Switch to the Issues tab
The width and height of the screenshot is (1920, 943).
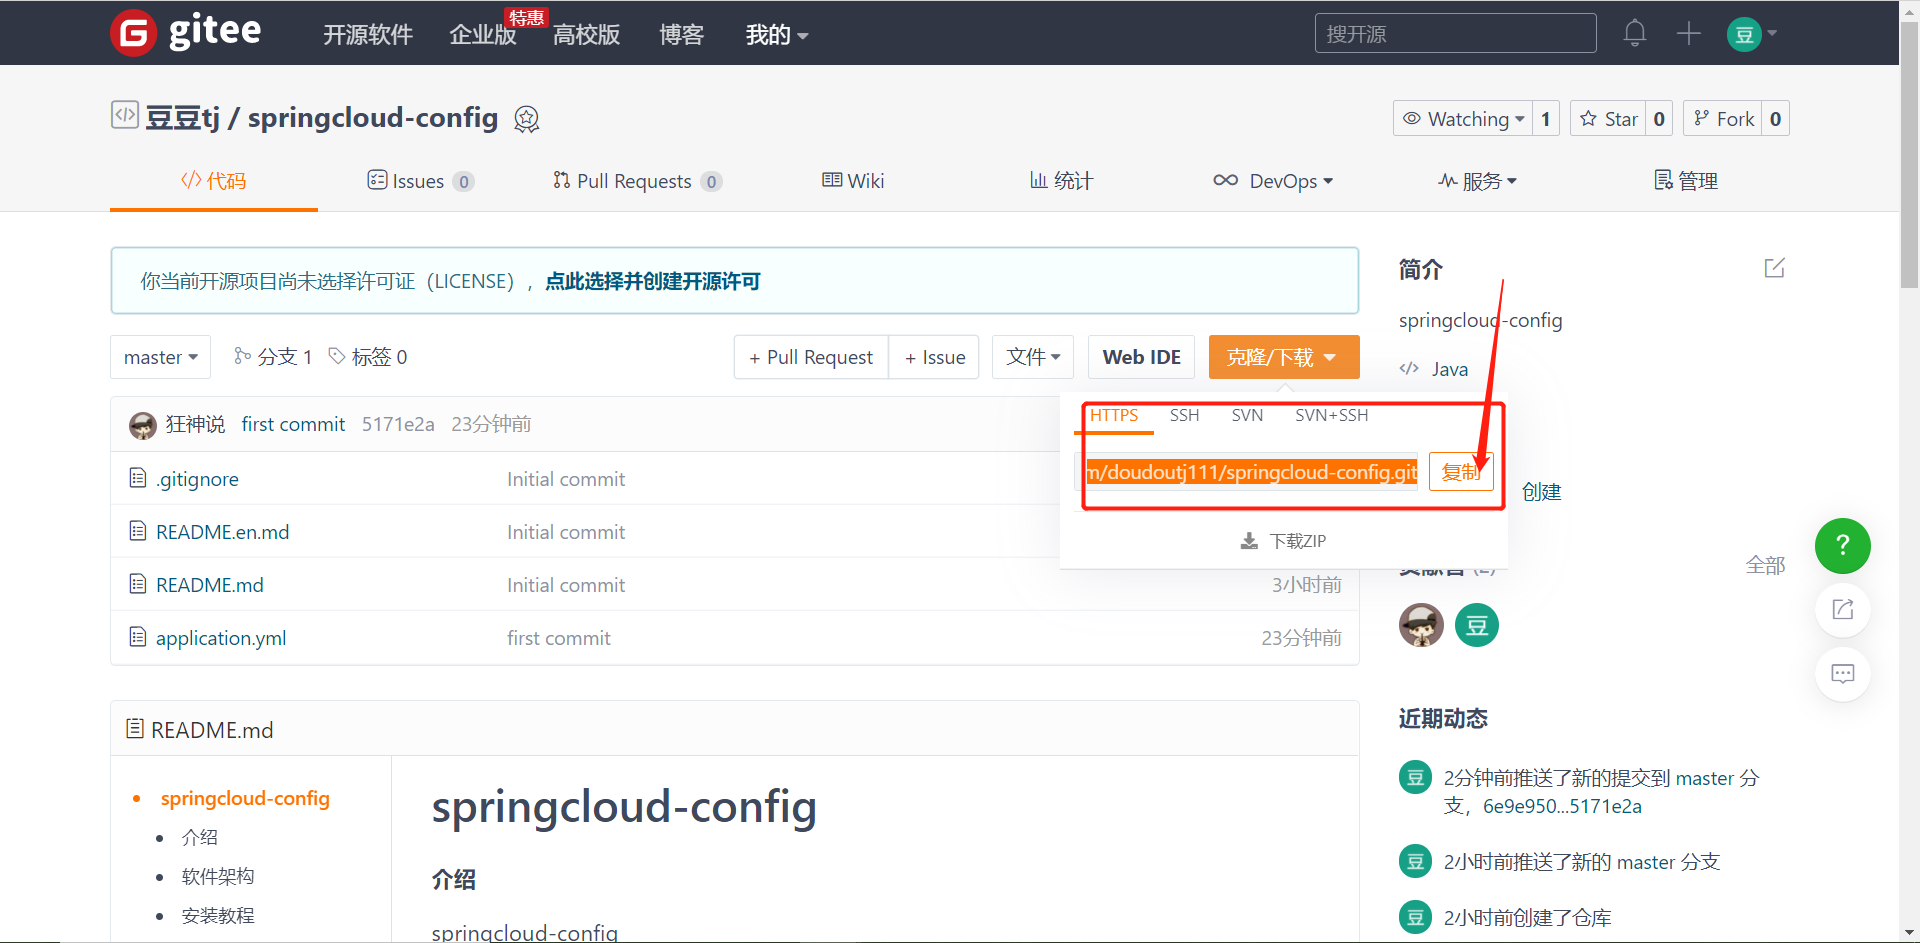421,181
